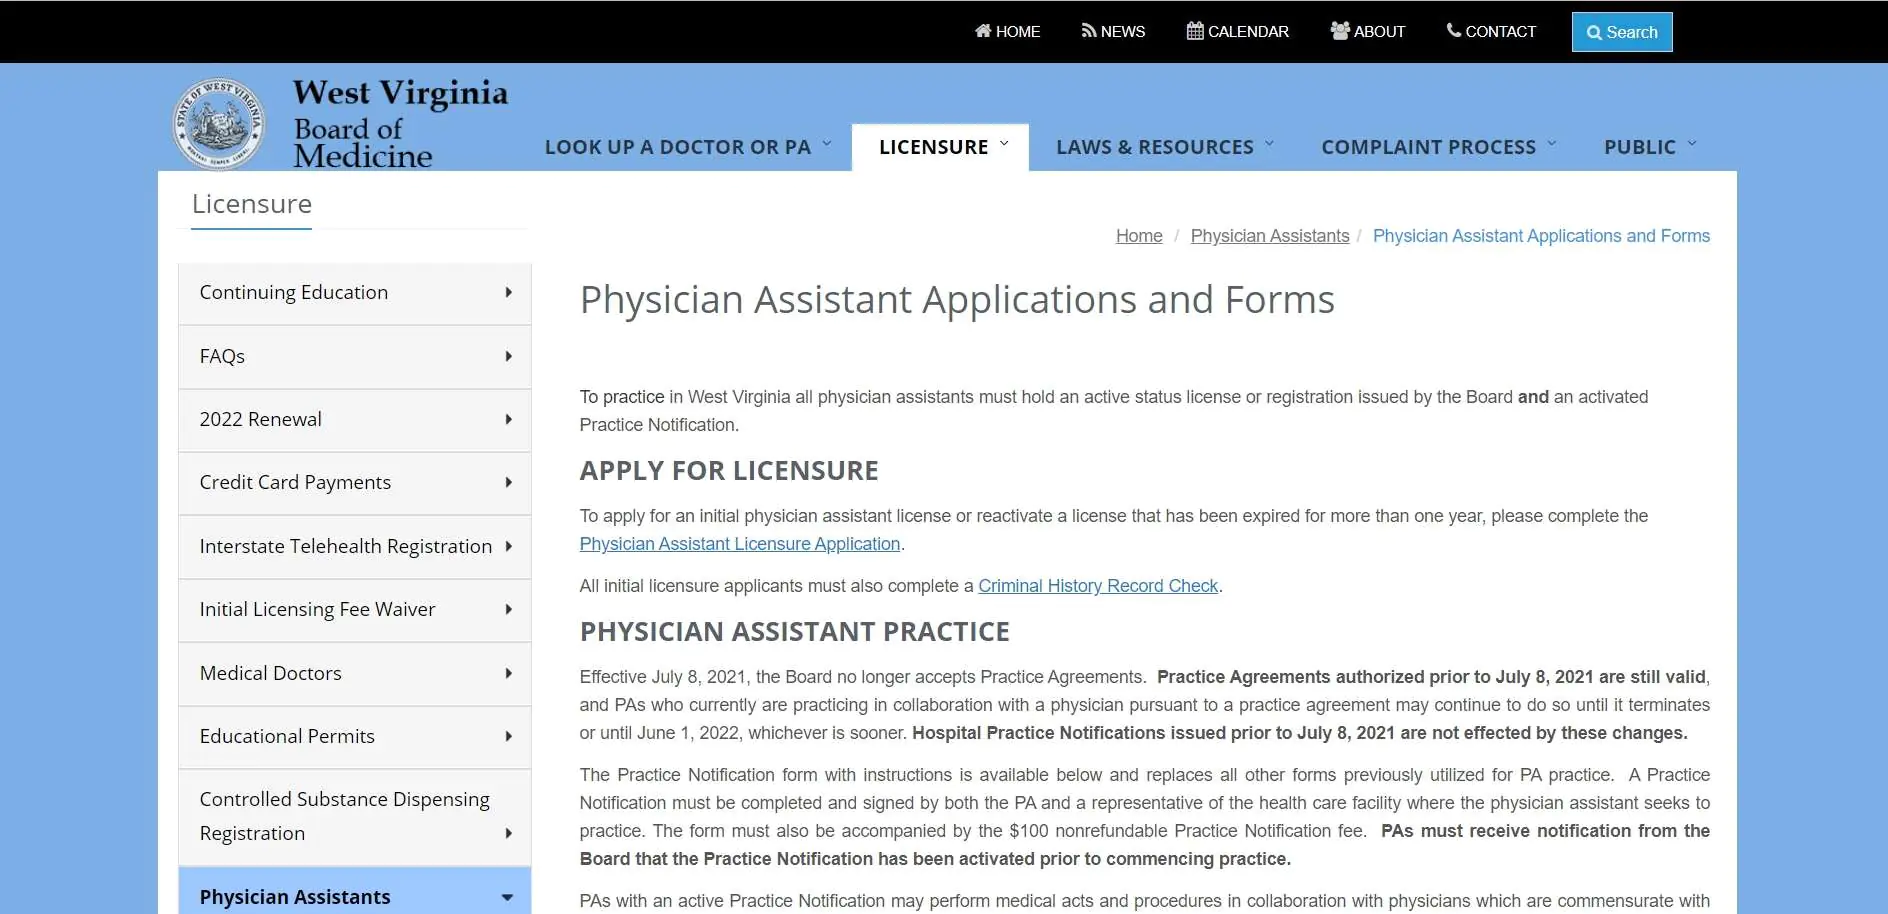Switch to the LICENSURE menu tab

(x=938, y=146)
